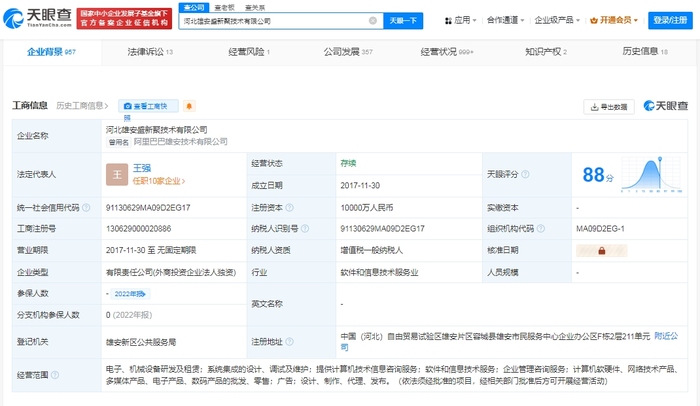Click registration number 130629000020886

click(138, 229)
